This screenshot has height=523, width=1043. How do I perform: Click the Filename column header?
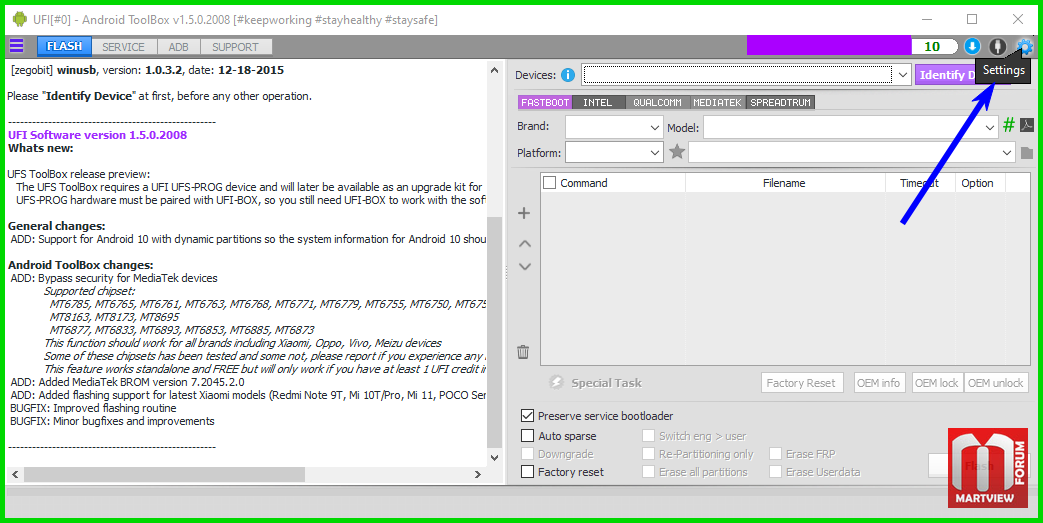click(x=784, y=183)
